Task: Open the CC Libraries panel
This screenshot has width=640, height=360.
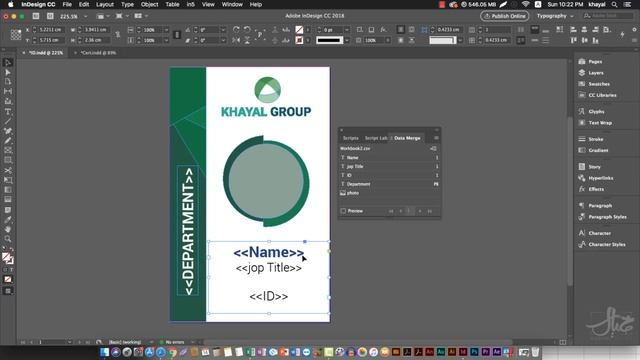Action: point(598,95)
